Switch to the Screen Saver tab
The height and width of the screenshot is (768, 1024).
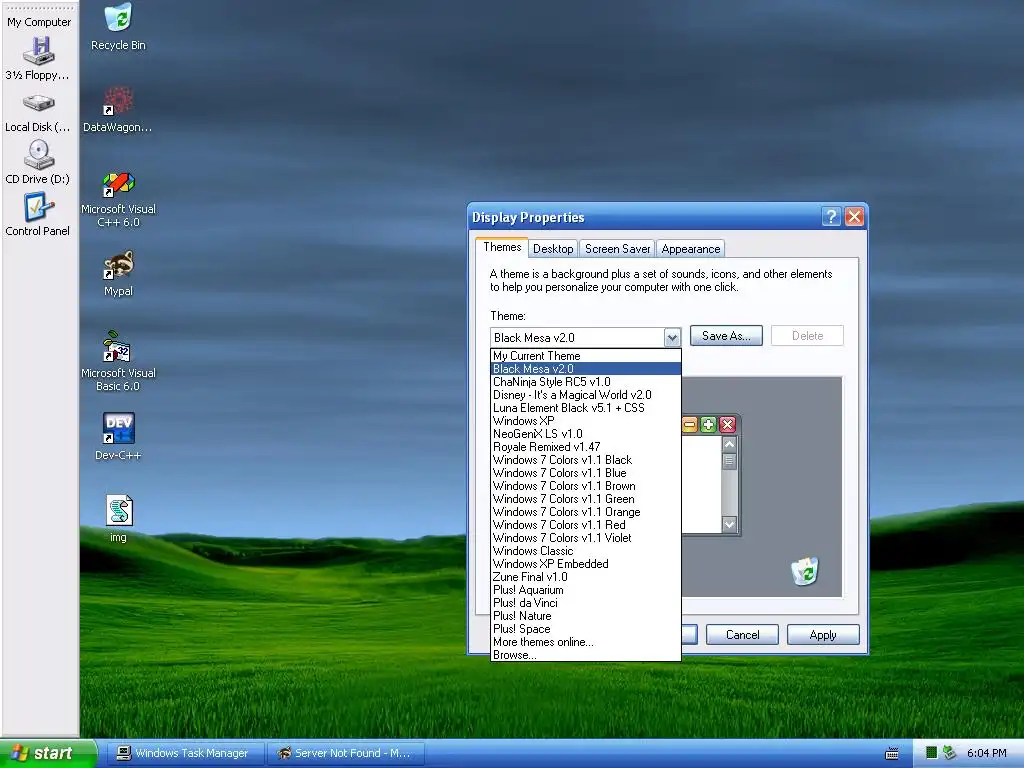[x=617, y=249]
